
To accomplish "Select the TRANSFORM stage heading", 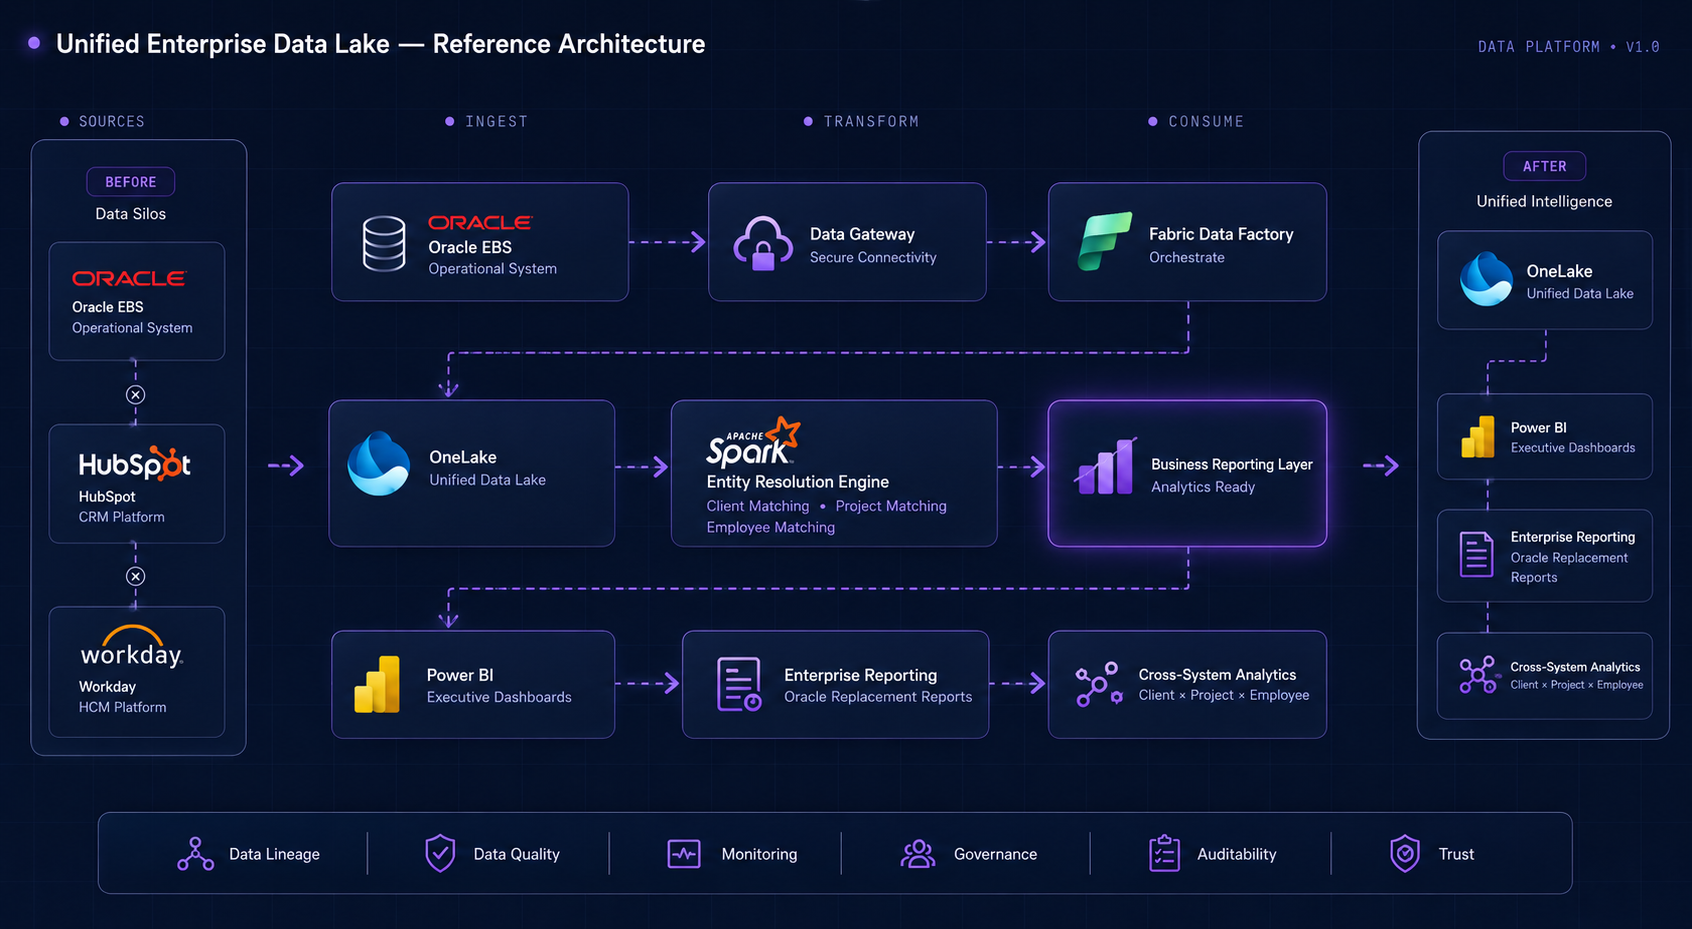I will [871, 121].
